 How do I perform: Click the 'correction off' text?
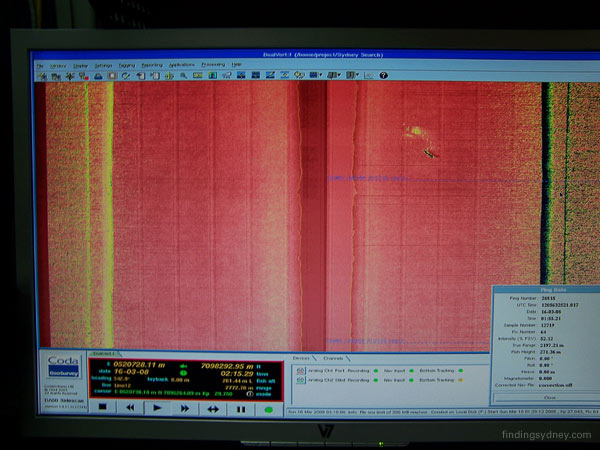point(555,385)
